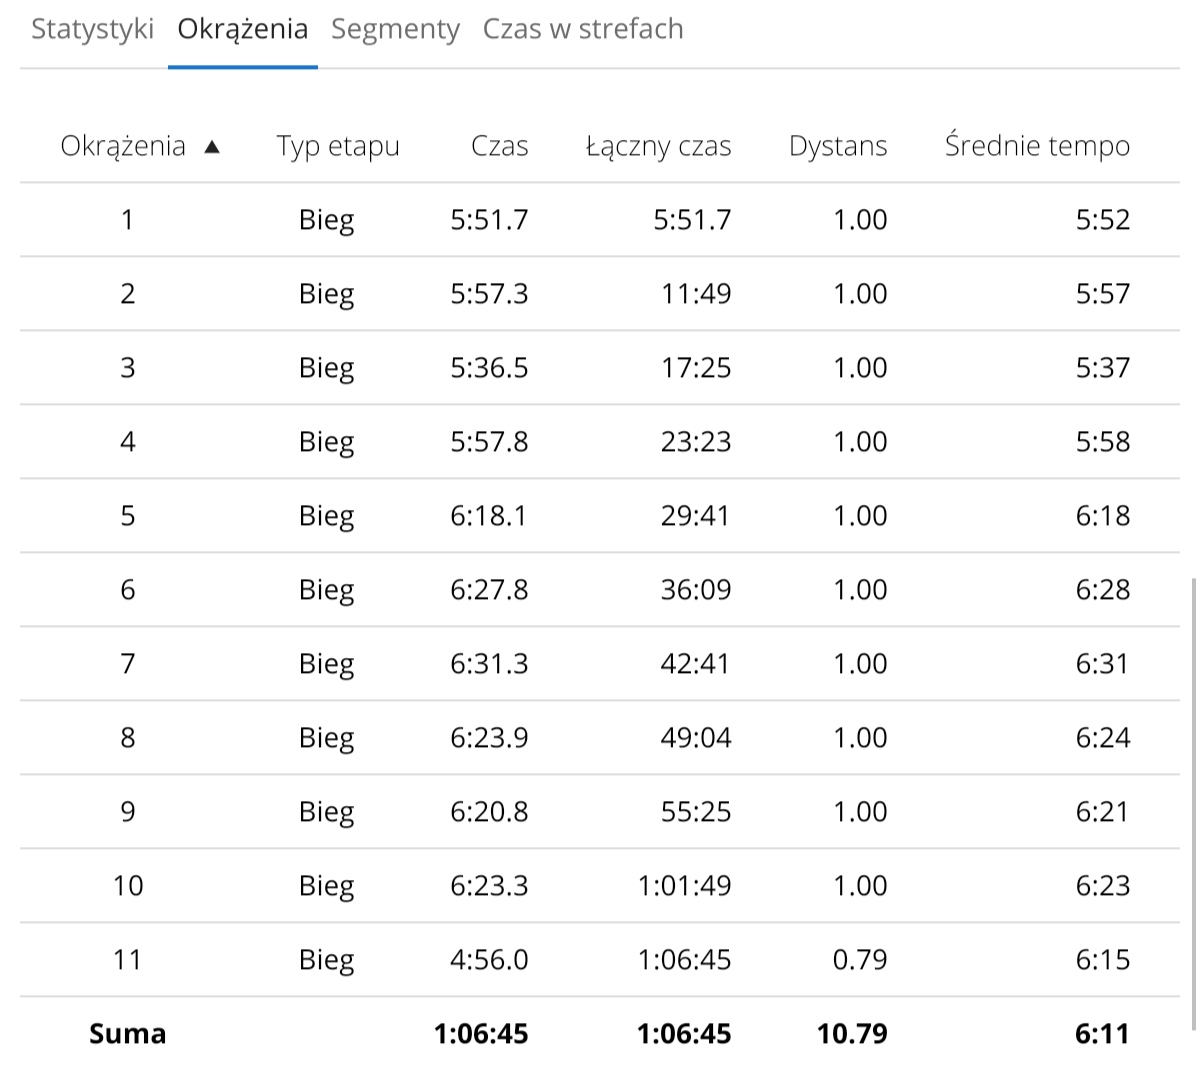Sort by the Typ etapu column header
Image resolution: width=1197 pixels, height=1078 pixels.
coord(338,147)
